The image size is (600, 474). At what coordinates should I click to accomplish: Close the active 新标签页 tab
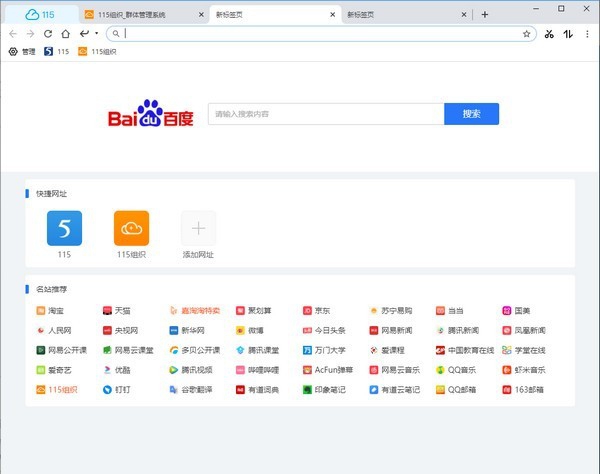[333, 15]
